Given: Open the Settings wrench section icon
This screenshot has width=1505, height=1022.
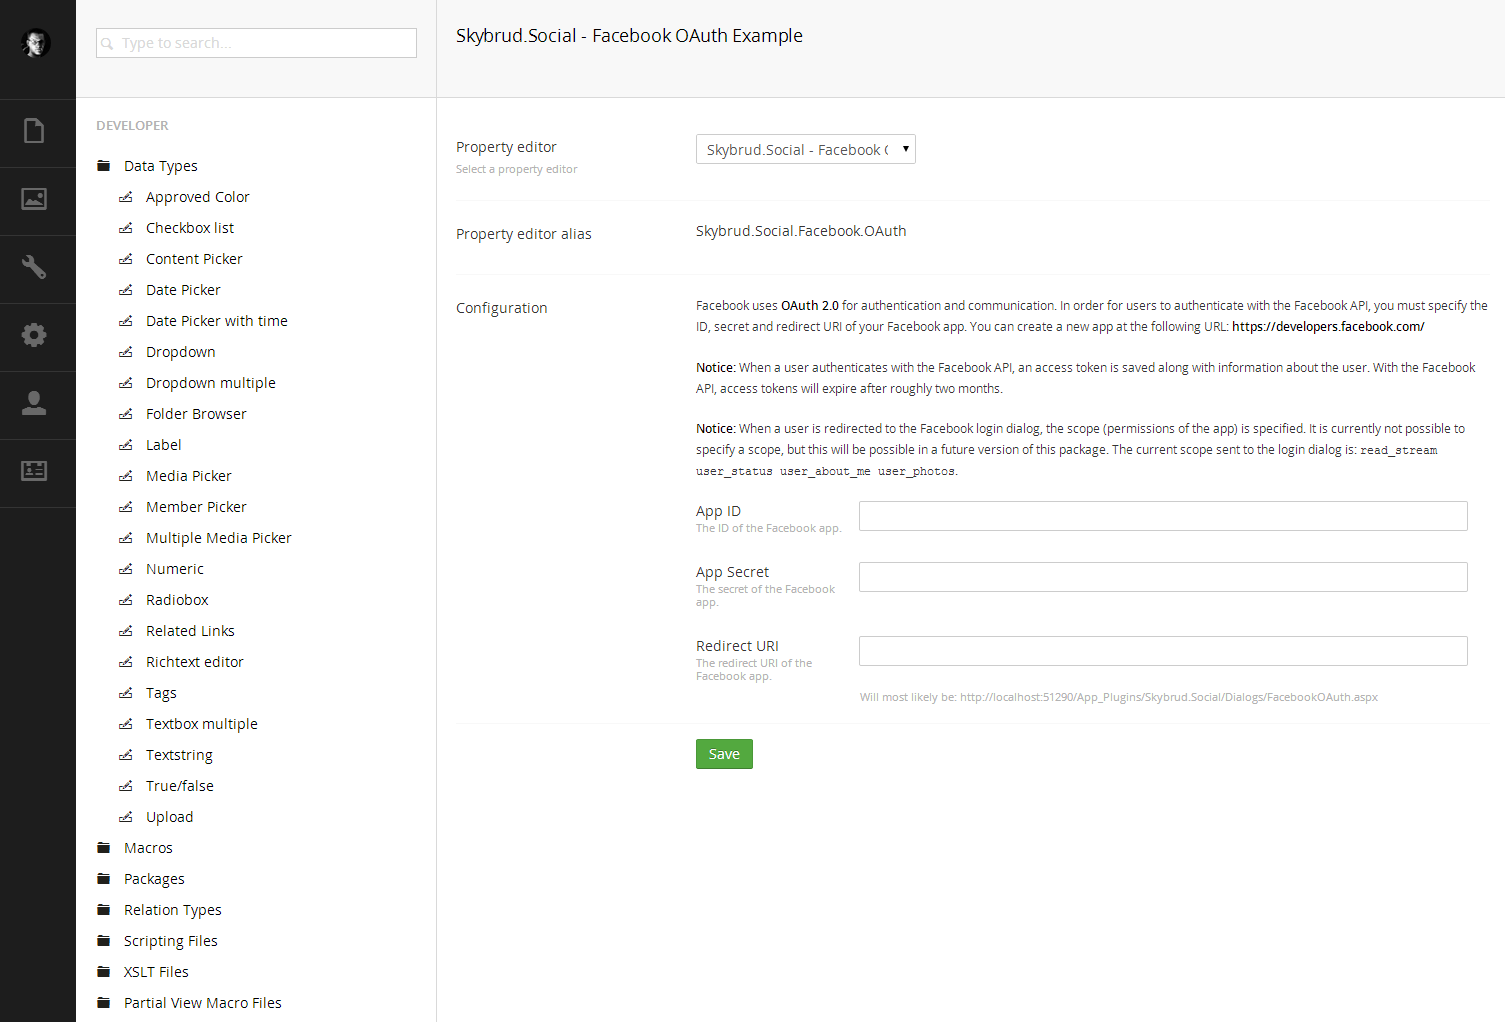Looking at the screenshot, I should (34, 267).
